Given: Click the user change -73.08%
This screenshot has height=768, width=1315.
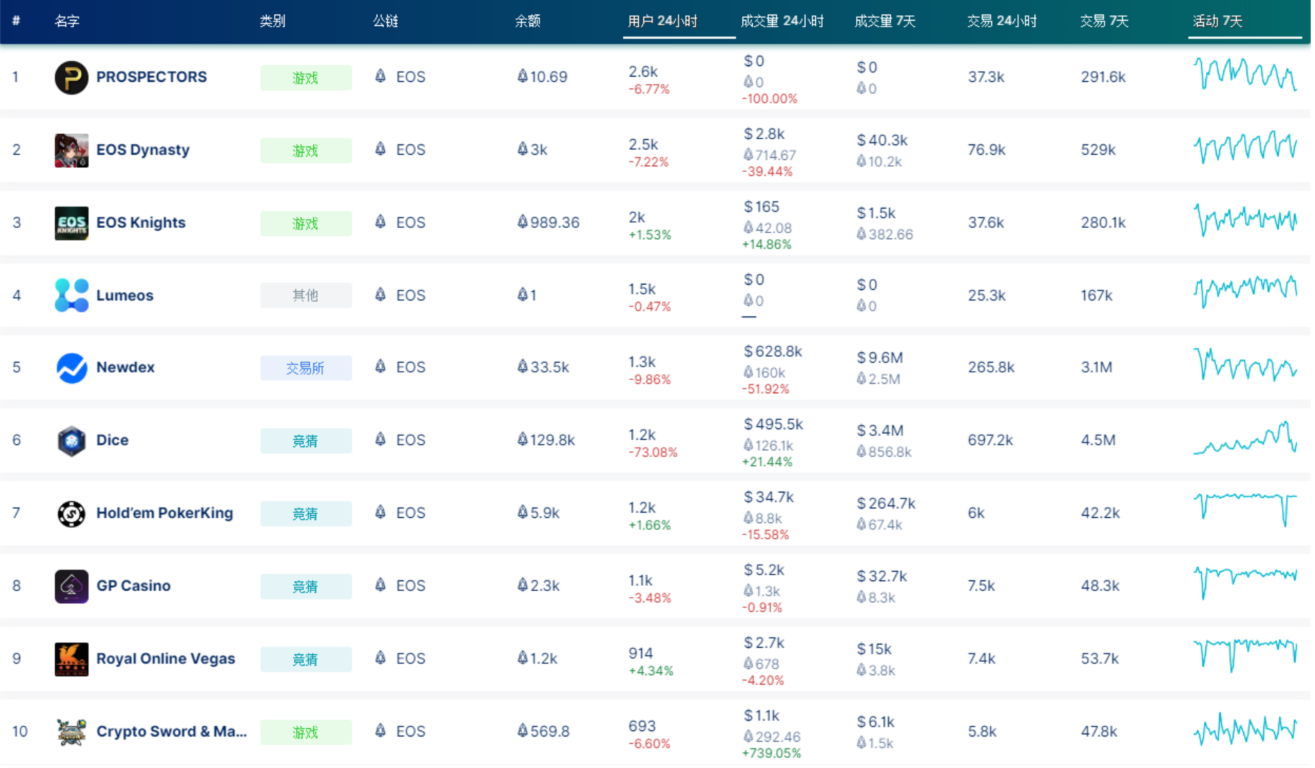Looking at the screenshot, I should [x=653, y=453].
